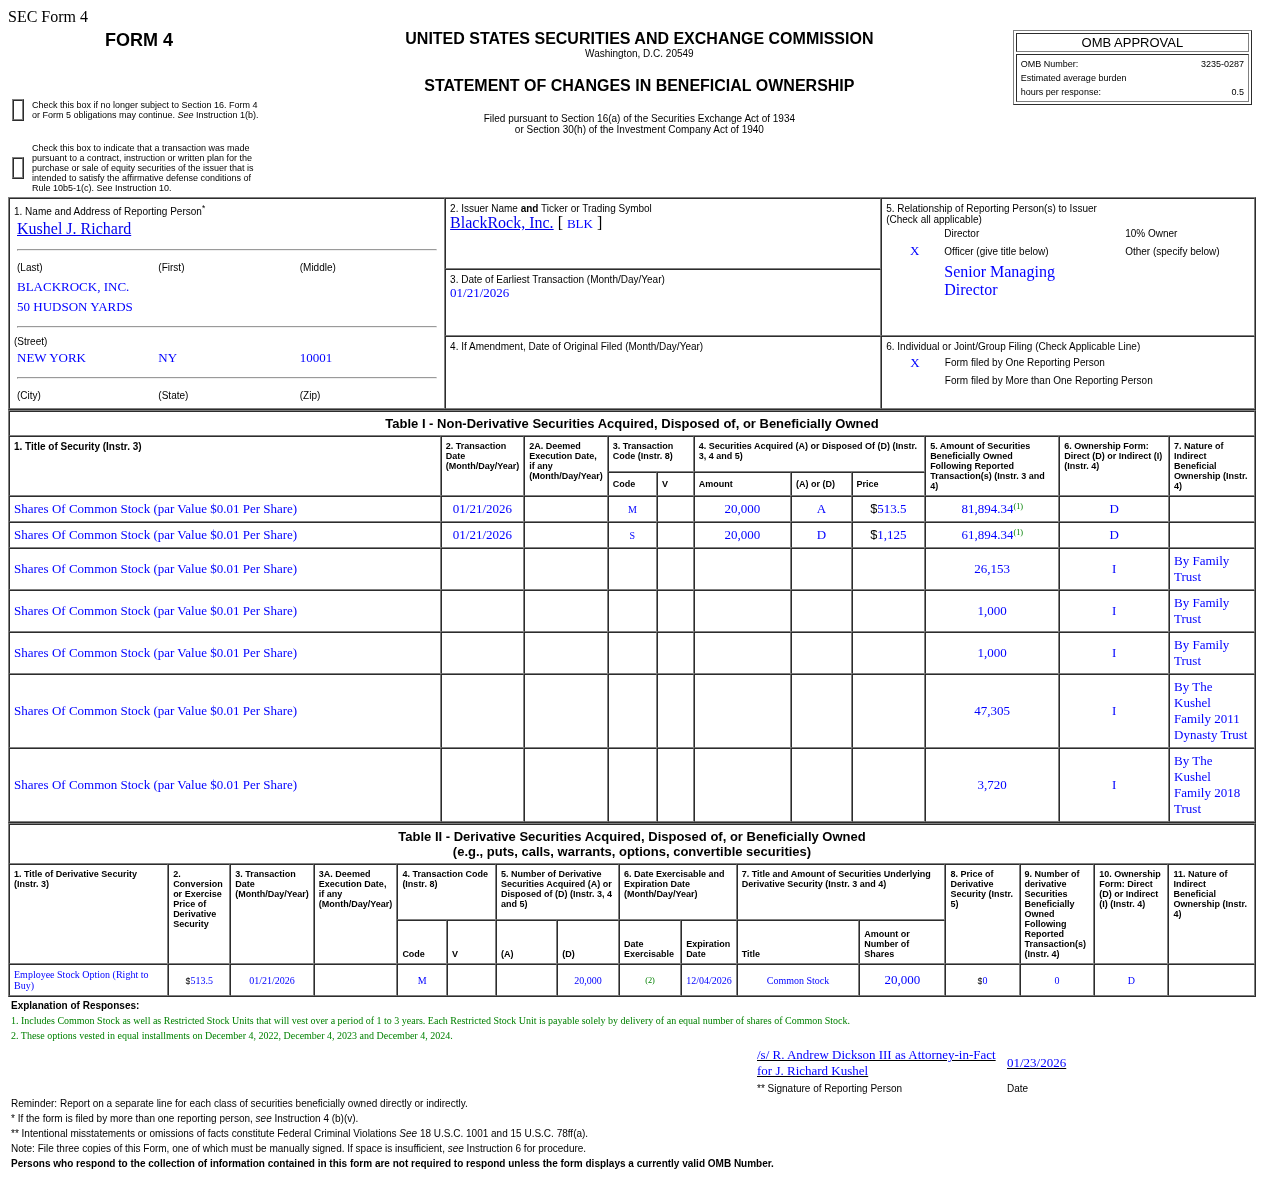Viewport: 1264px width, 1178px height.
Task: Click Common Stock underlying security title
Action: [798, 980]
